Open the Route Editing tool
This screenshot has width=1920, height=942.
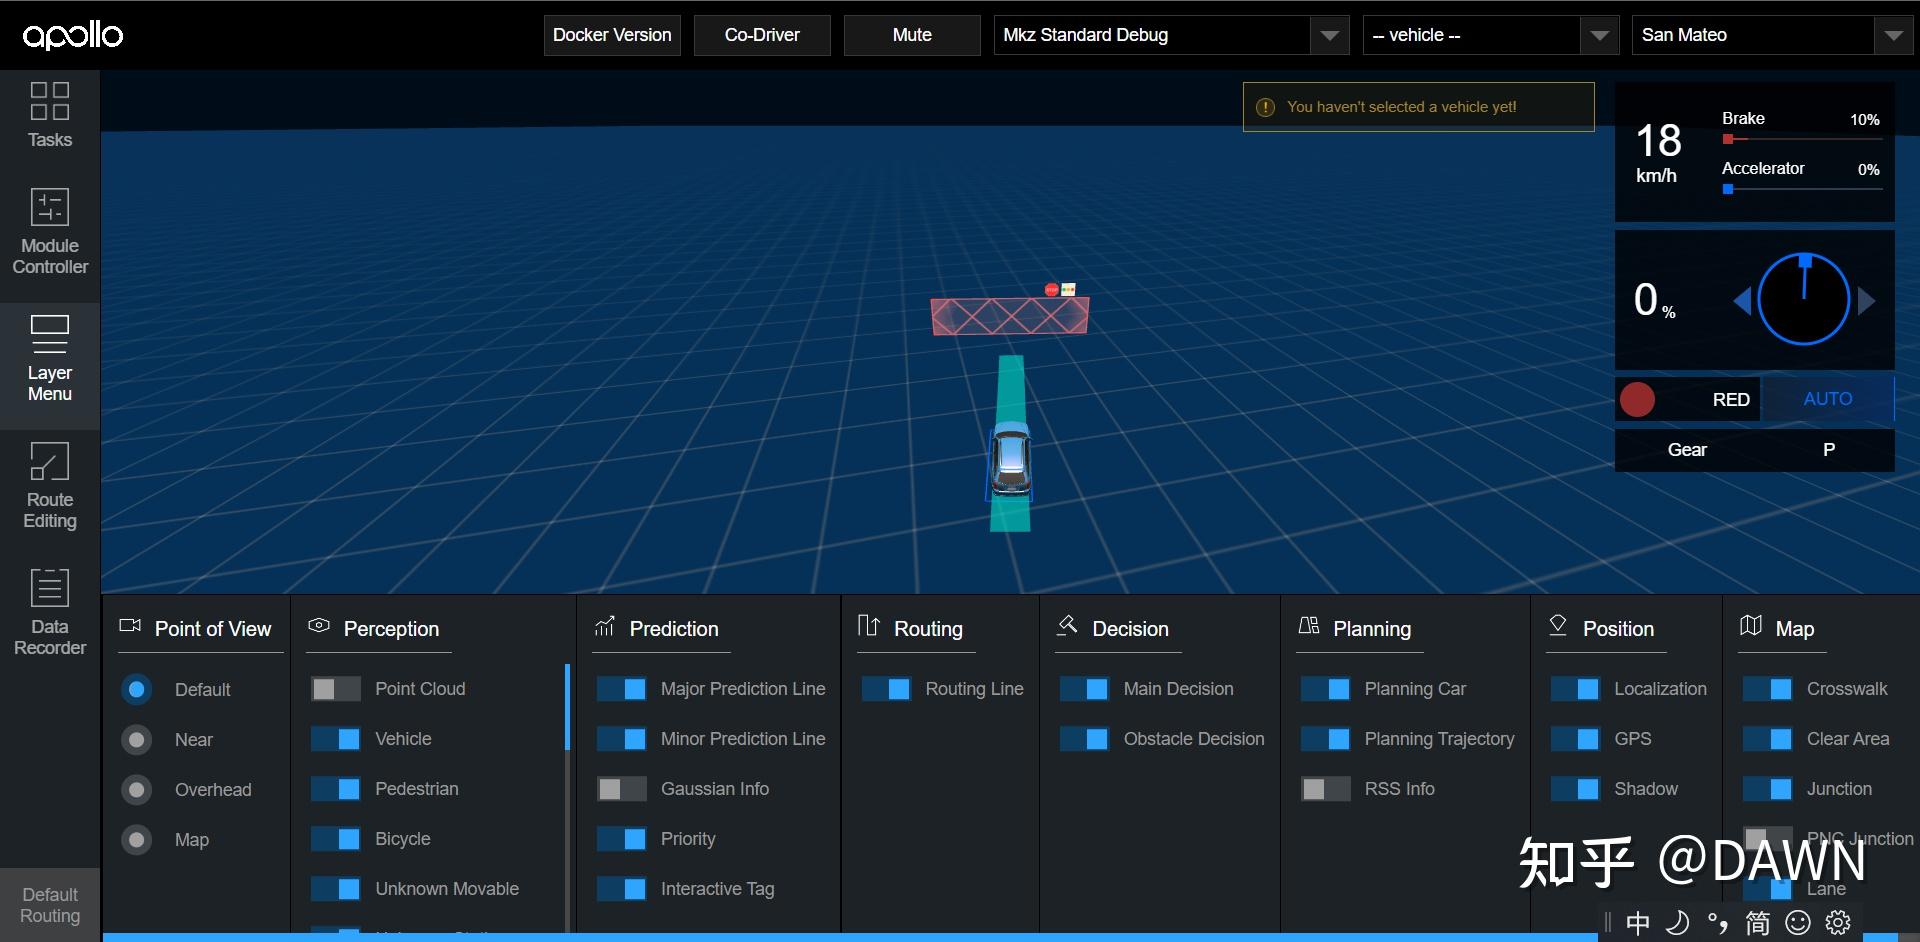(x=49, y=486)
